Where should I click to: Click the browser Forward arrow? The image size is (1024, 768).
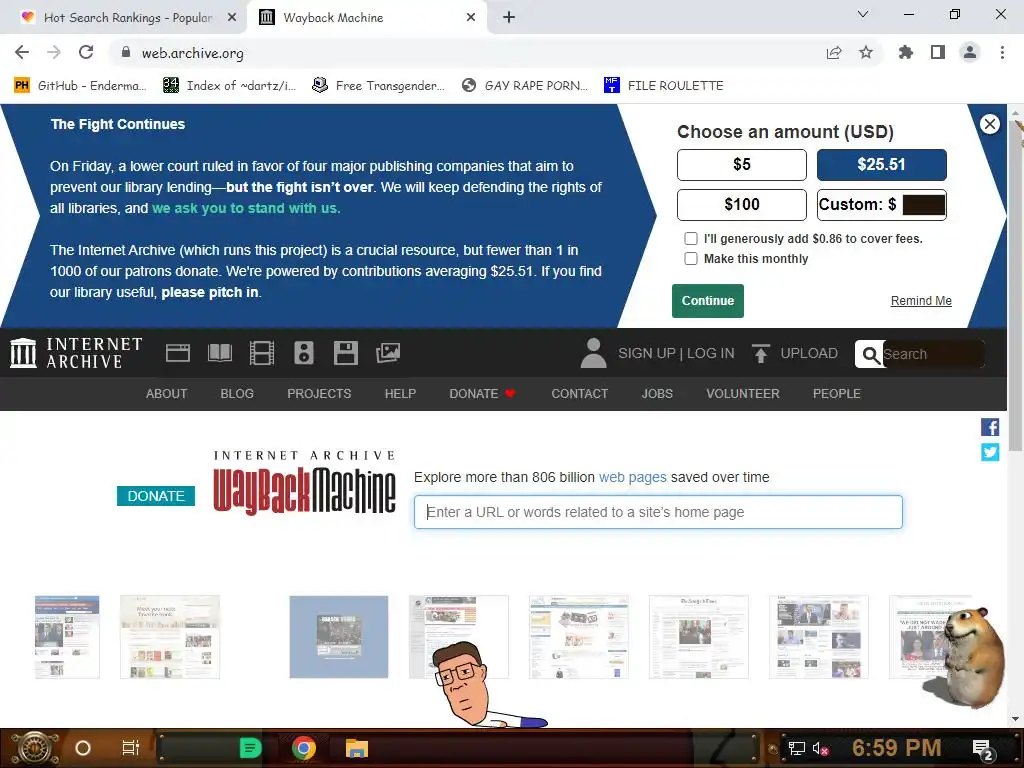54,52
